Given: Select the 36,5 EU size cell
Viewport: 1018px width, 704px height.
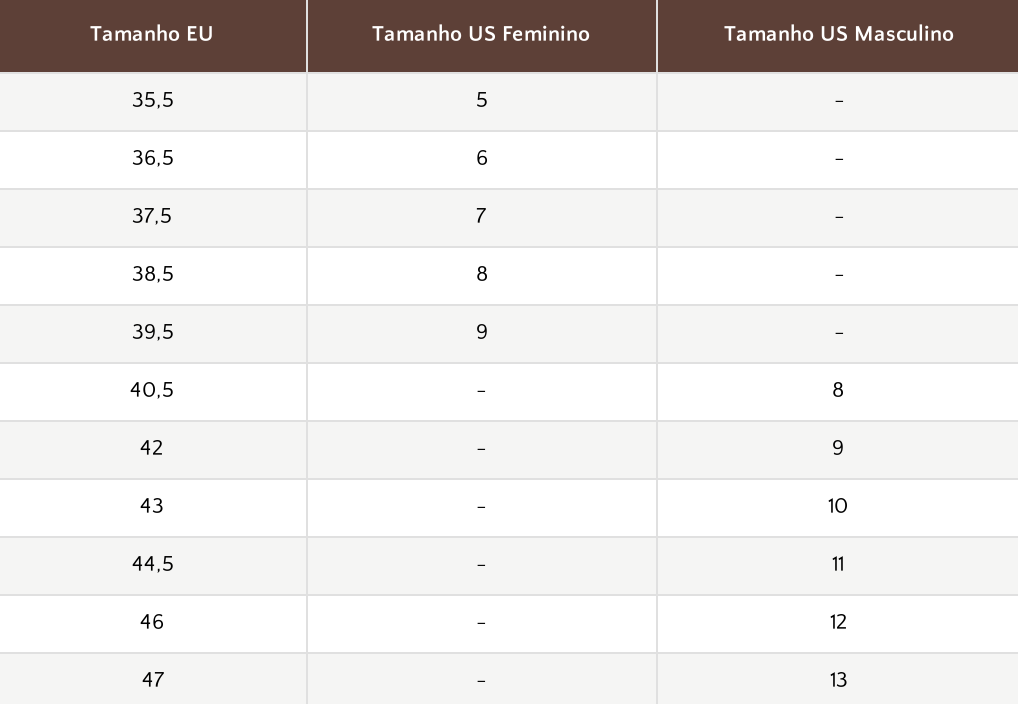Looking at the screenshot, I should click(x=153, y=160).
